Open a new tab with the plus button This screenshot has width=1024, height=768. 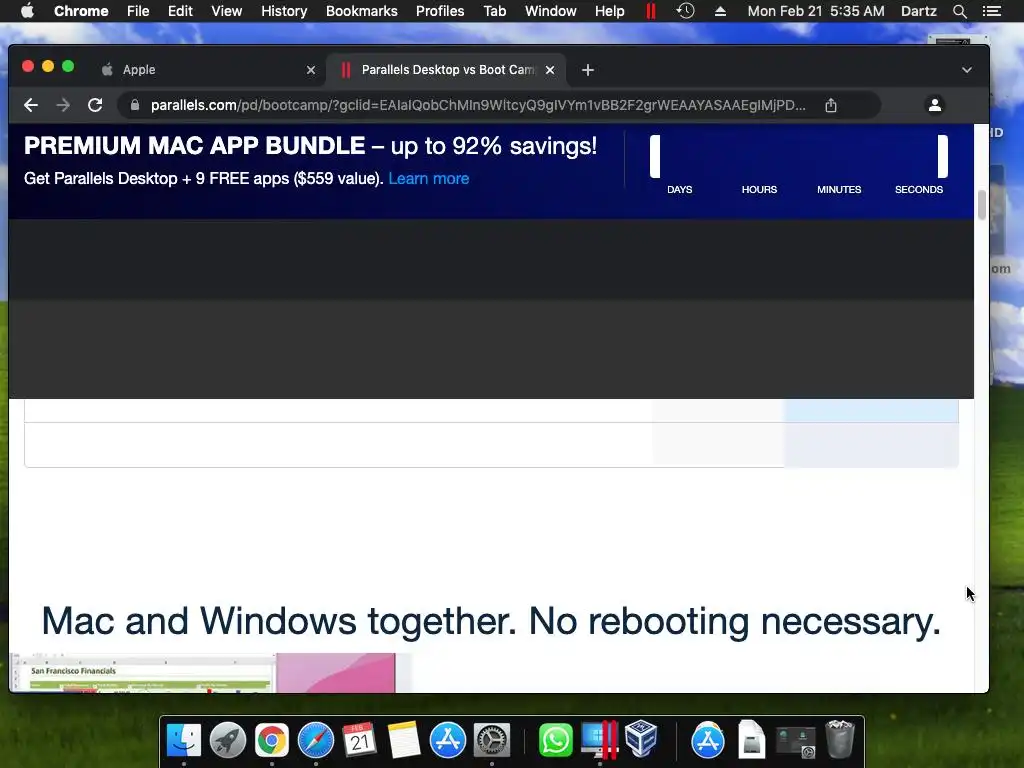tap(588, 70)
